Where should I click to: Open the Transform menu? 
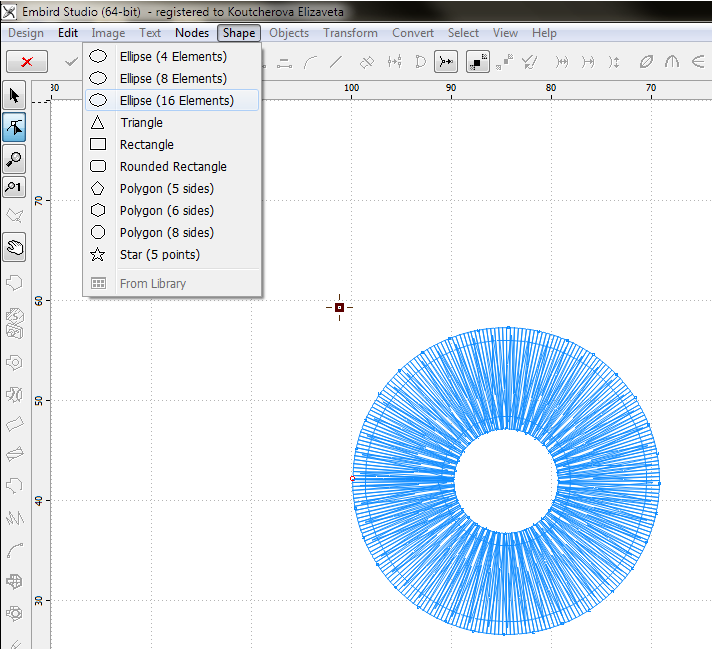pyautogui.click(x=350, y=33)
